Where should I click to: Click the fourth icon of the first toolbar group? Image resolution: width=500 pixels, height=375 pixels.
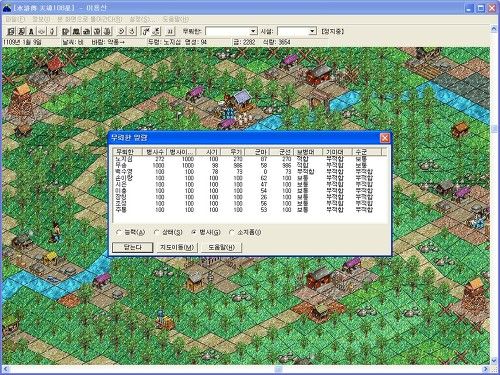42,31
